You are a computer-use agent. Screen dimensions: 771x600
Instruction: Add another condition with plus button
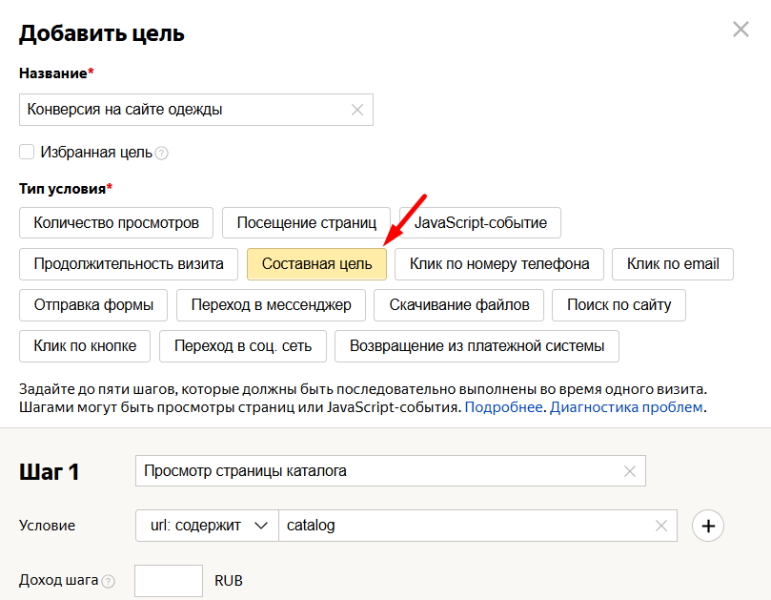click(x=708, y=526)
